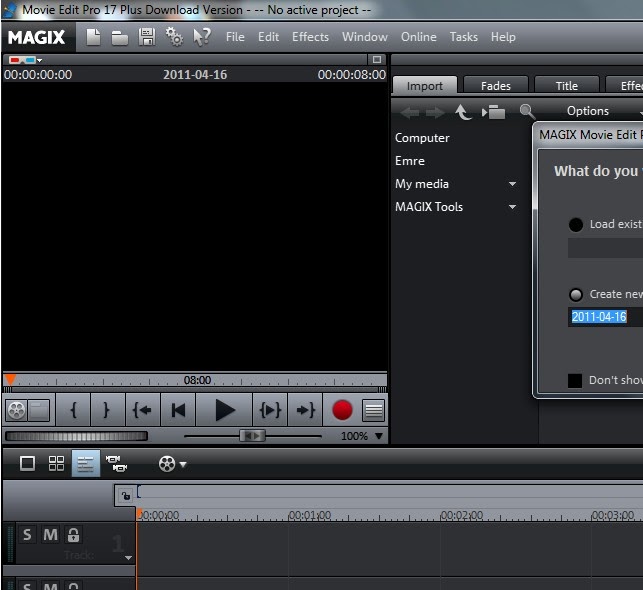Image resolution: width=643 pixels, height=590 pixels.
Task: Navigate forward in the media pool
Action: [436, 112]
